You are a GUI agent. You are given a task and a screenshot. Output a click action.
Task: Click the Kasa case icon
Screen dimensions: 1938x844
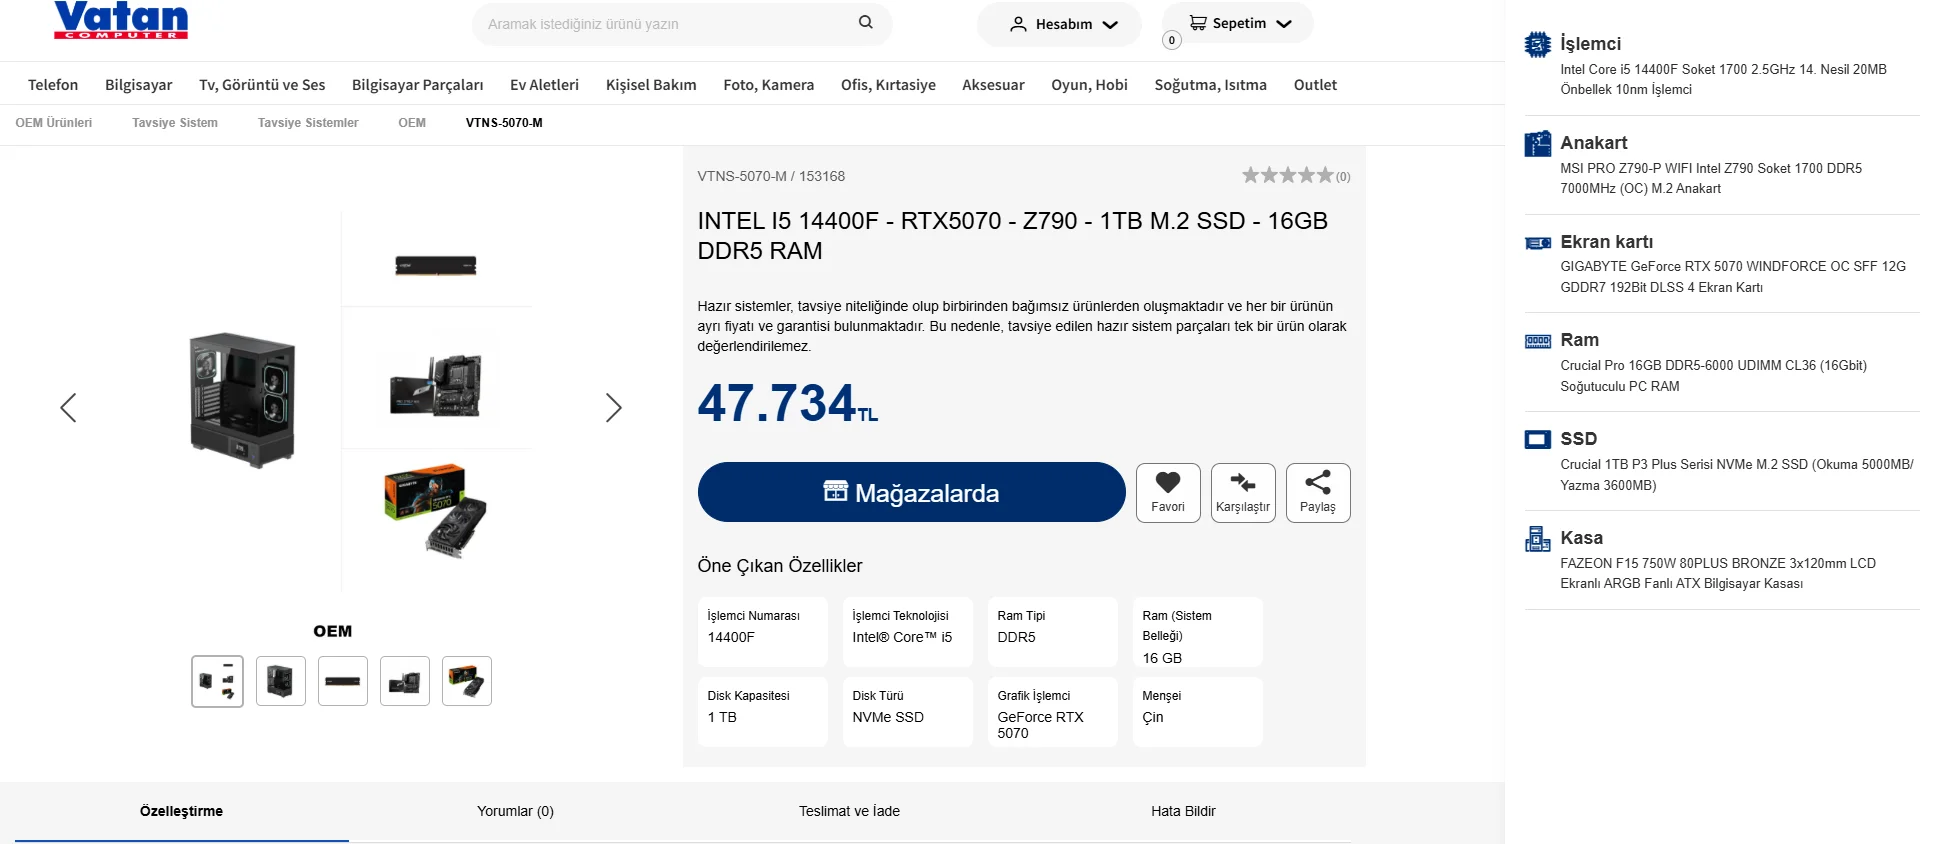pyautogui.click(x=1537, y=539)
